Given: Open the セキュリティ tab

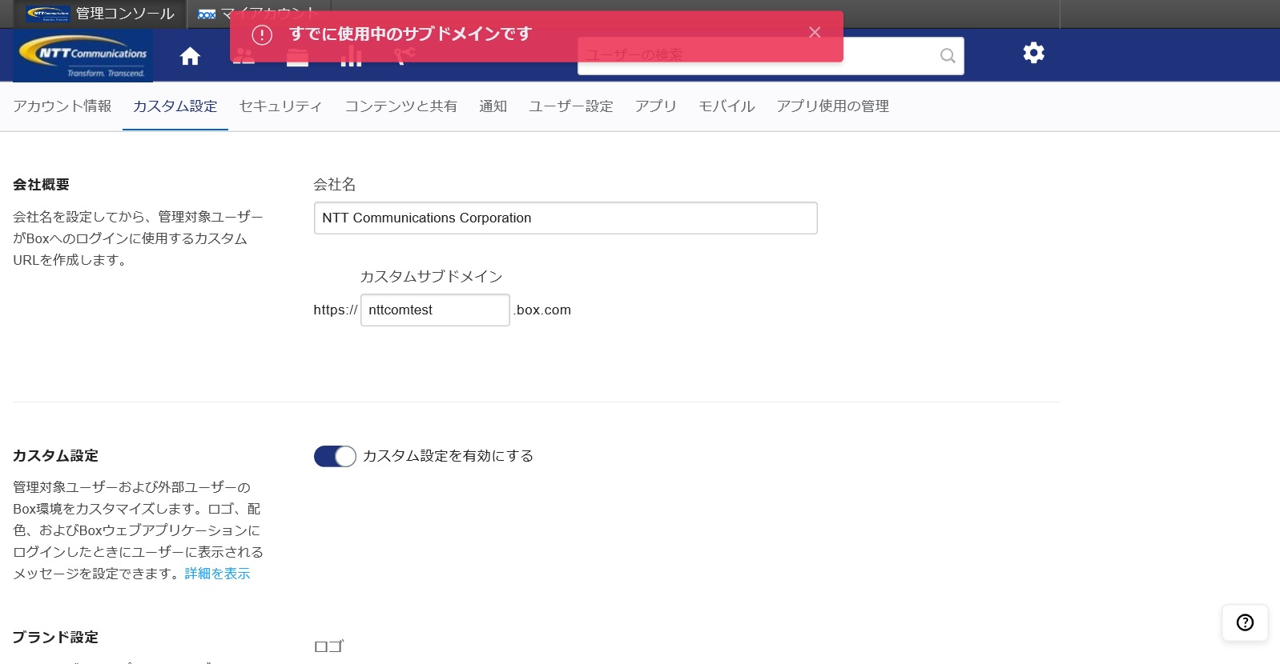Looking at the screenshot, I should (280, 106).
